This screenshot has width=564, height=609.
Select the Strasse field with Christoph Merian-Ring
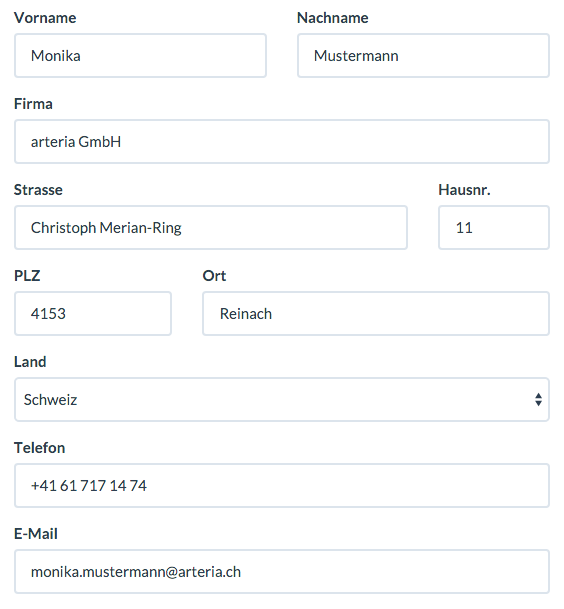[211, 228]
